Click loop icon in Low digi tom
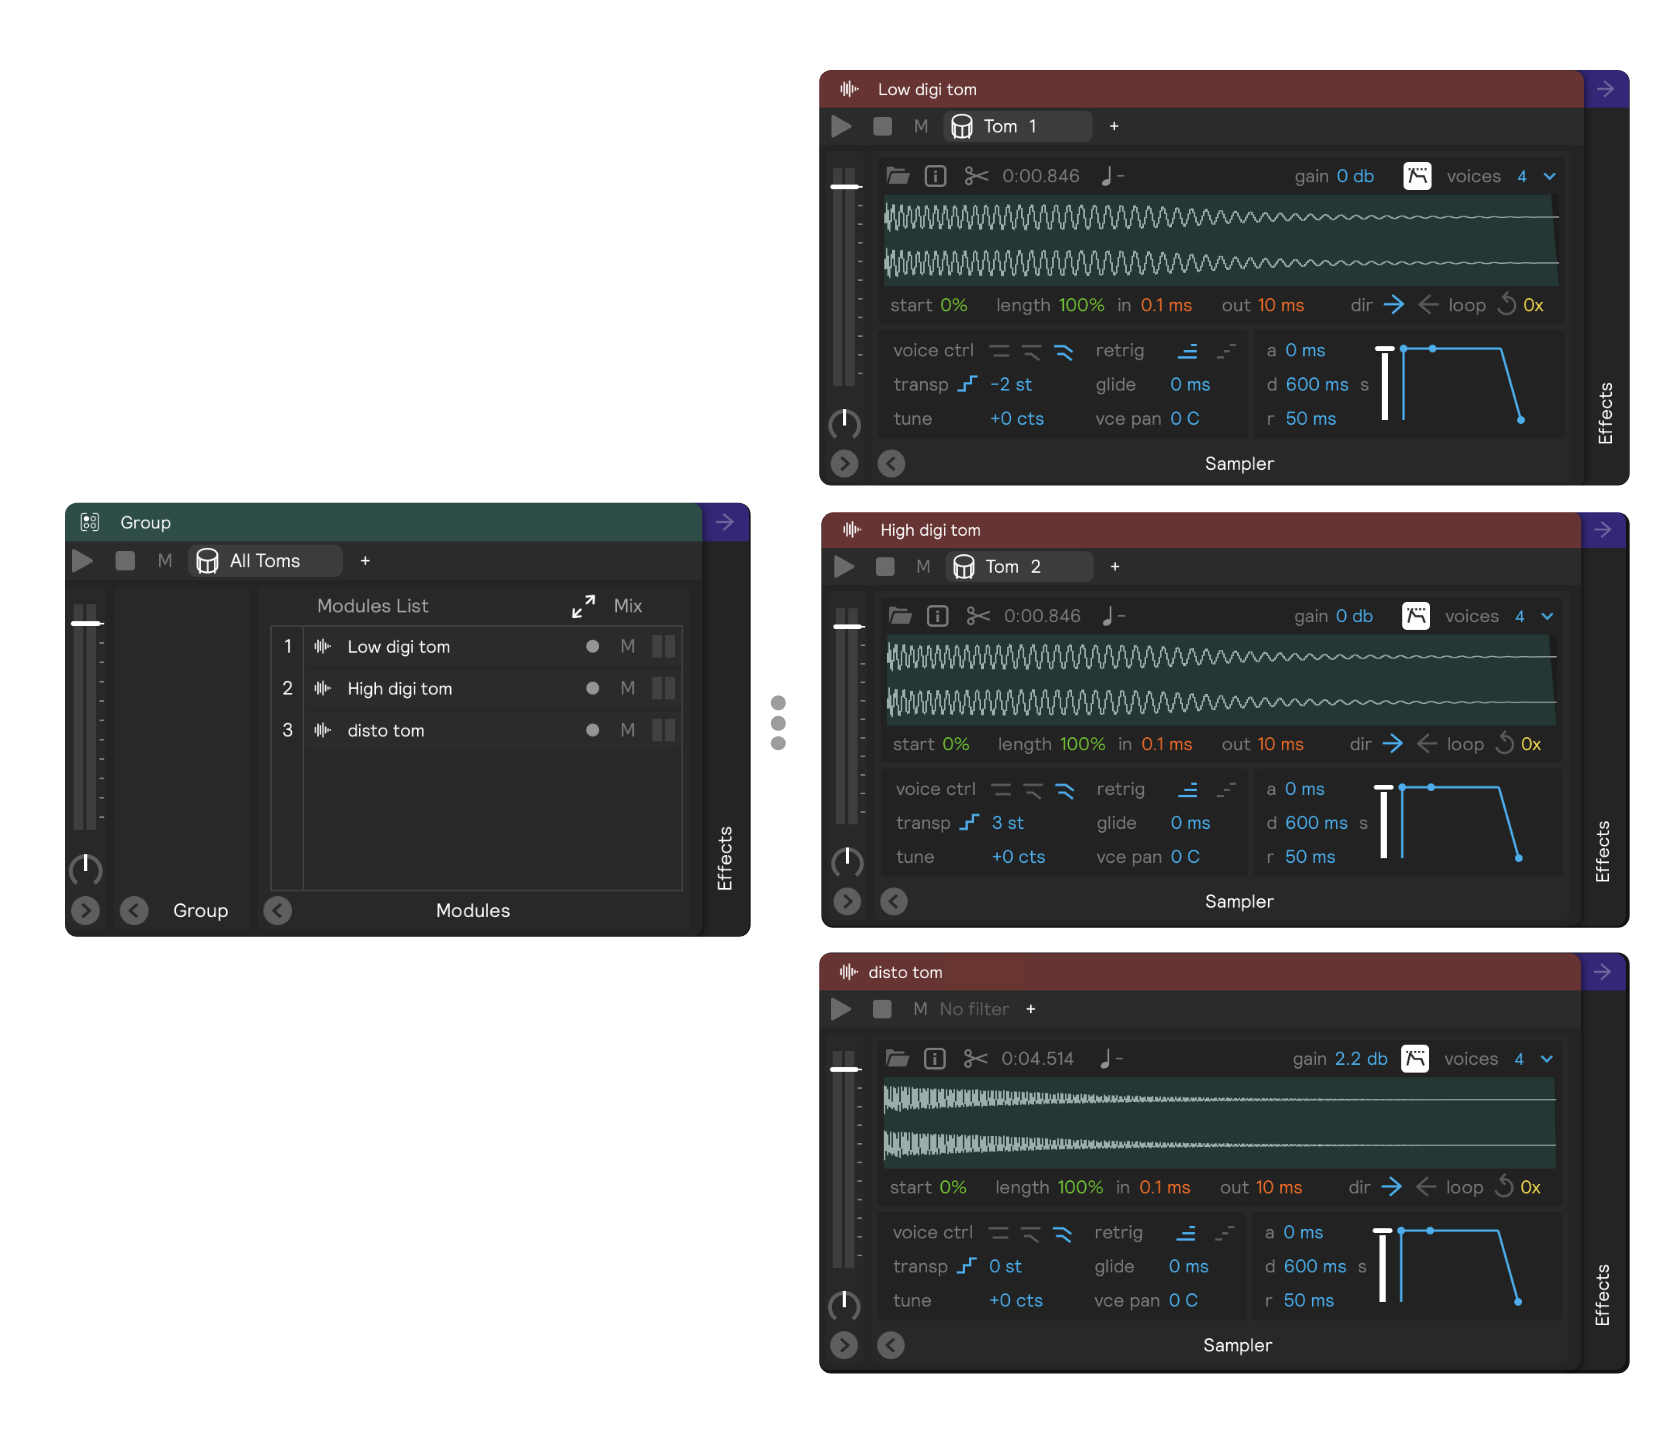 click(x=1506, y=304)
